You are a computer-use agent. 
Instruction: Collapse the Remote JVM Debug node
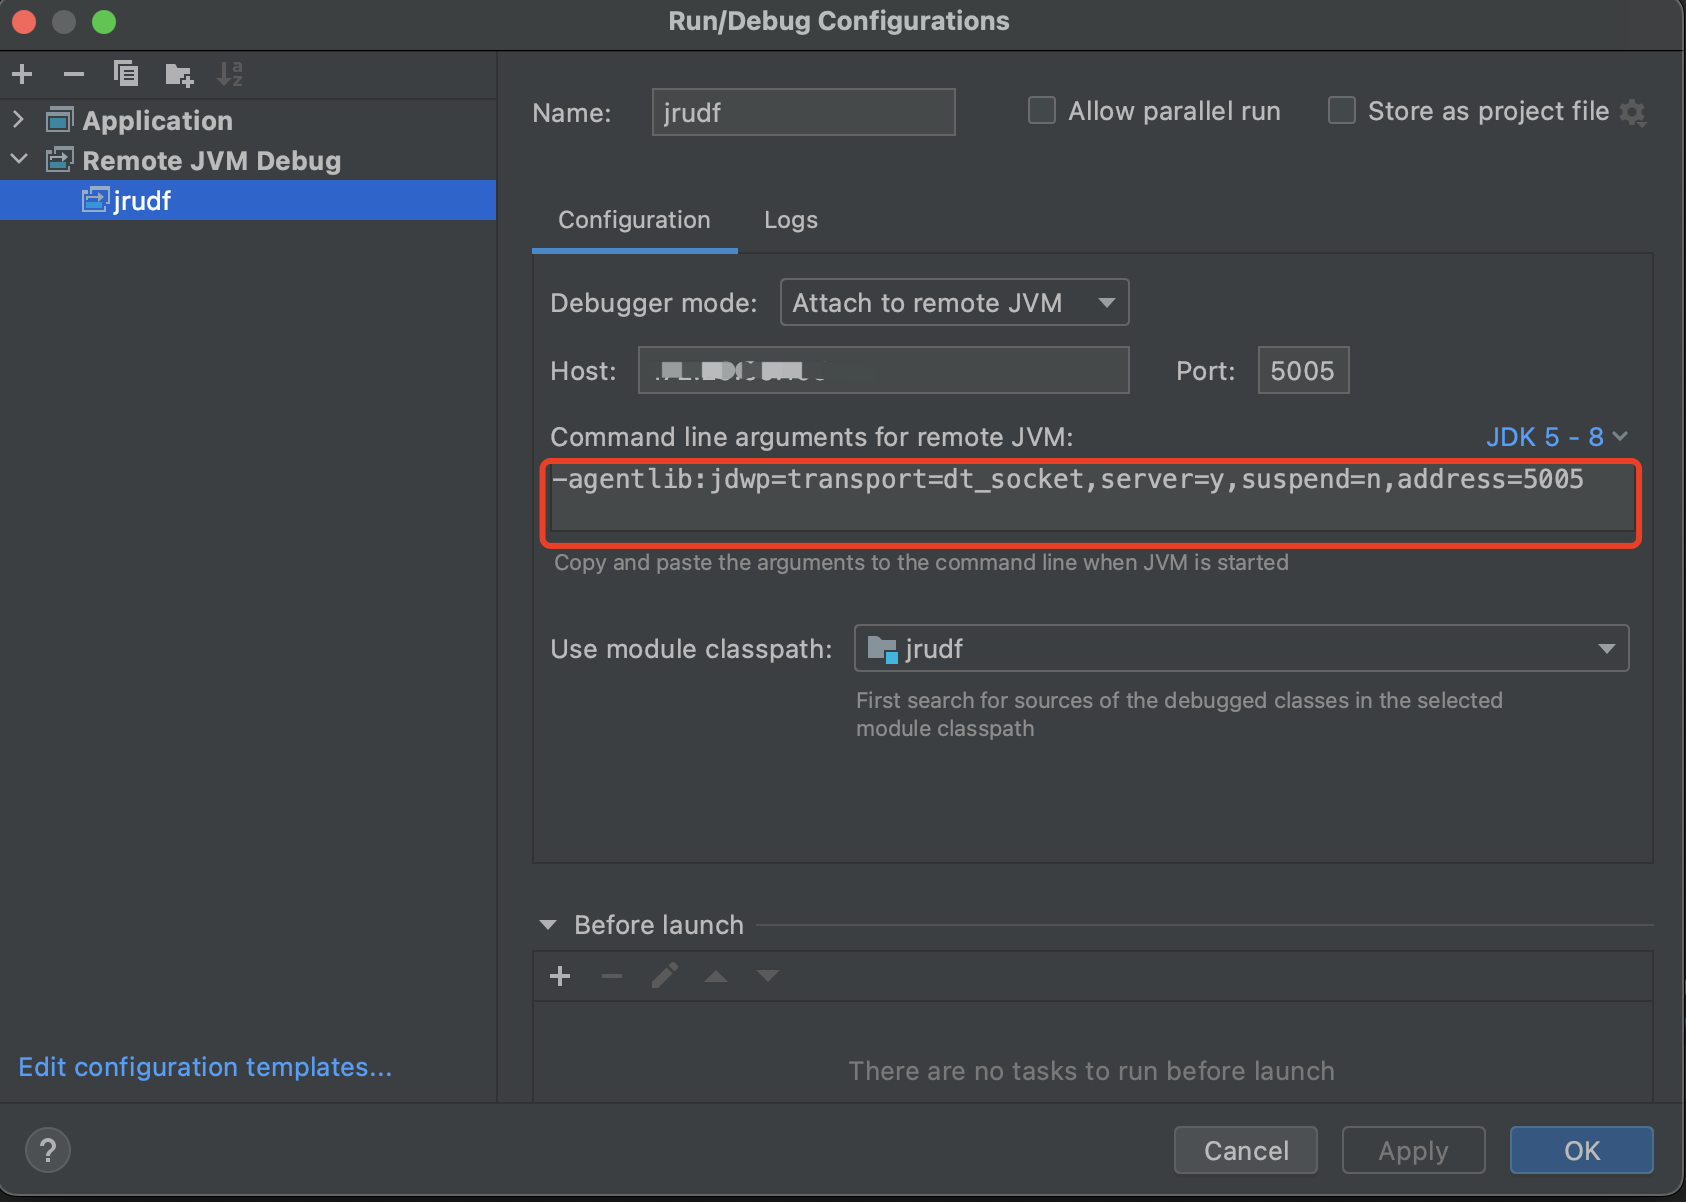tap(18, 160)
